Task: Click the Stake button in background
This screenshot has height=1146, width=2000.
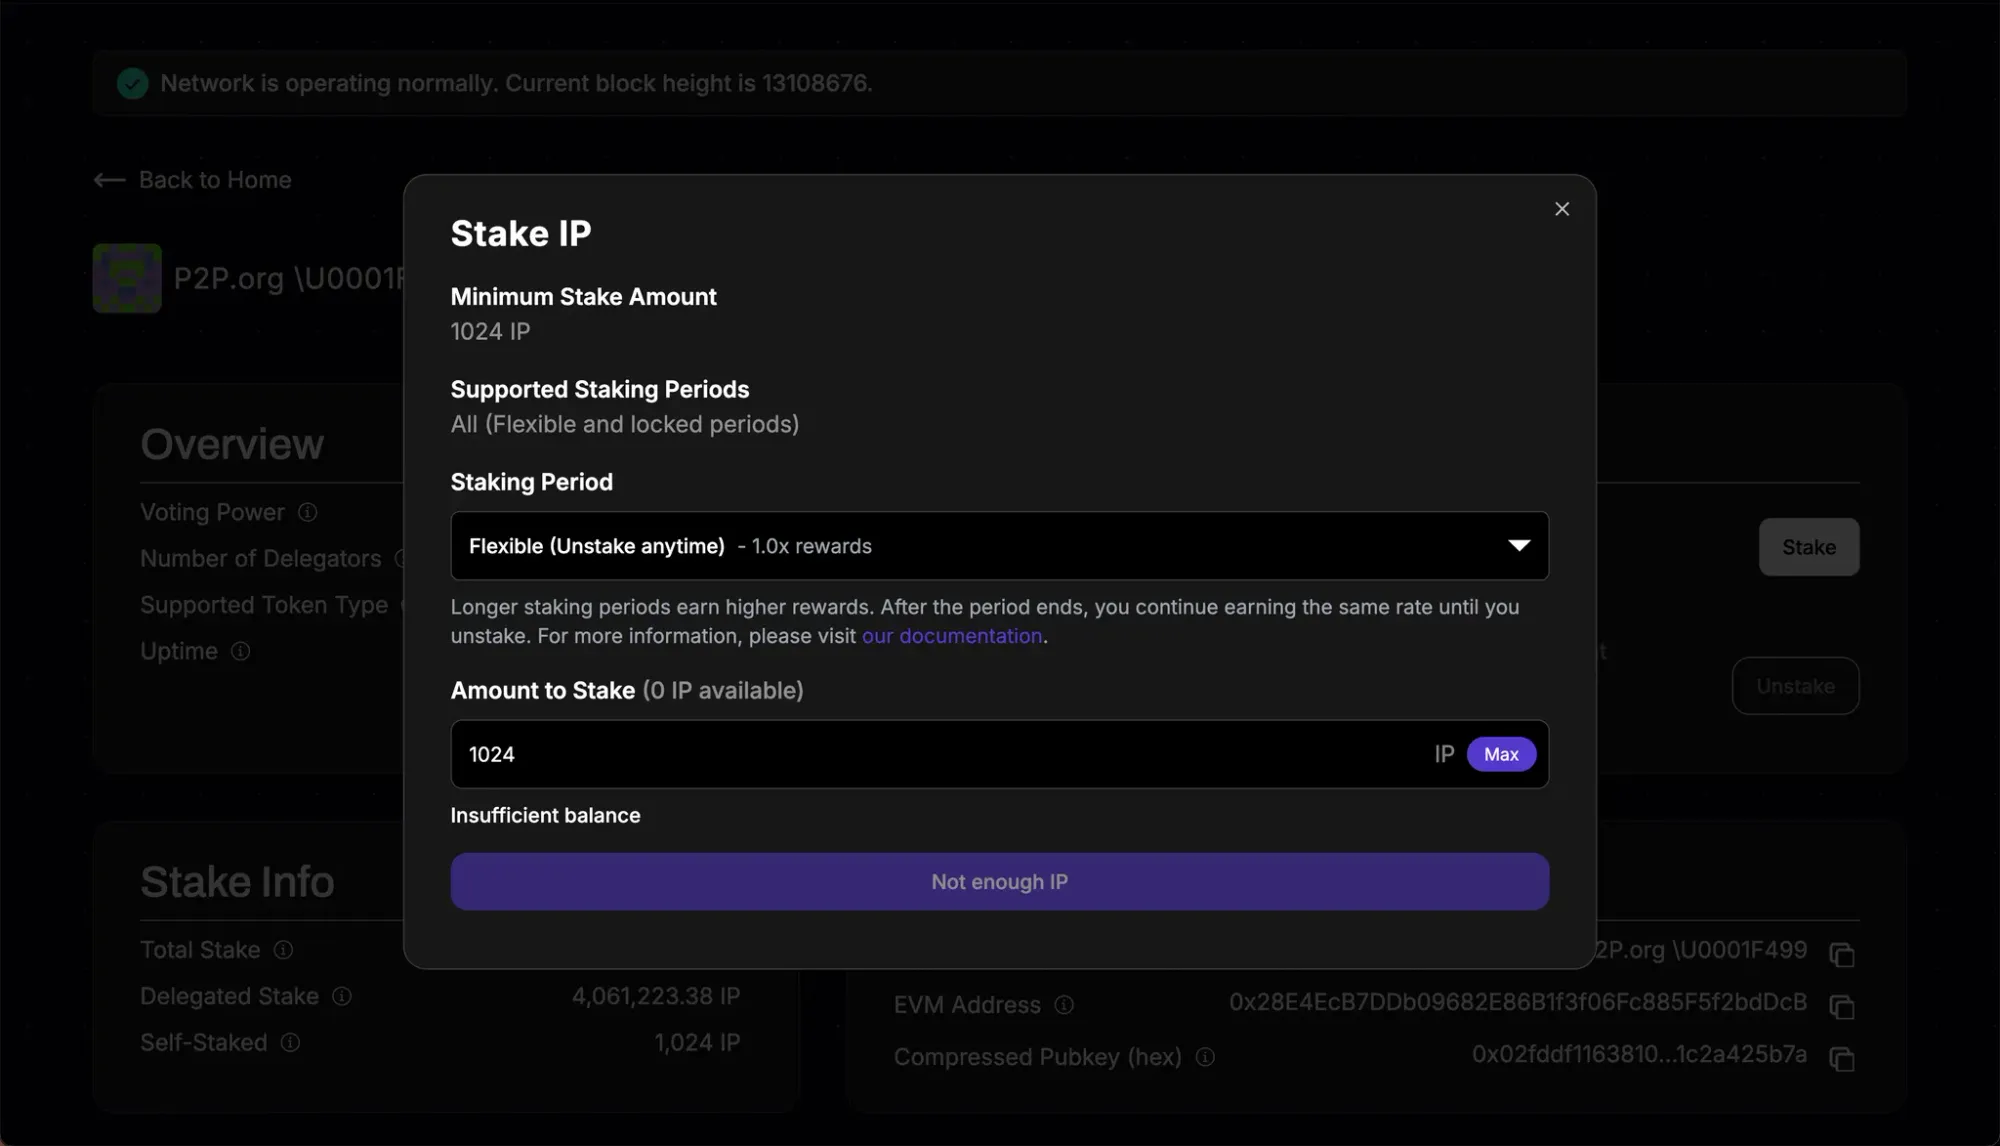Action: pyautogui.click(x=1808, y=547)
